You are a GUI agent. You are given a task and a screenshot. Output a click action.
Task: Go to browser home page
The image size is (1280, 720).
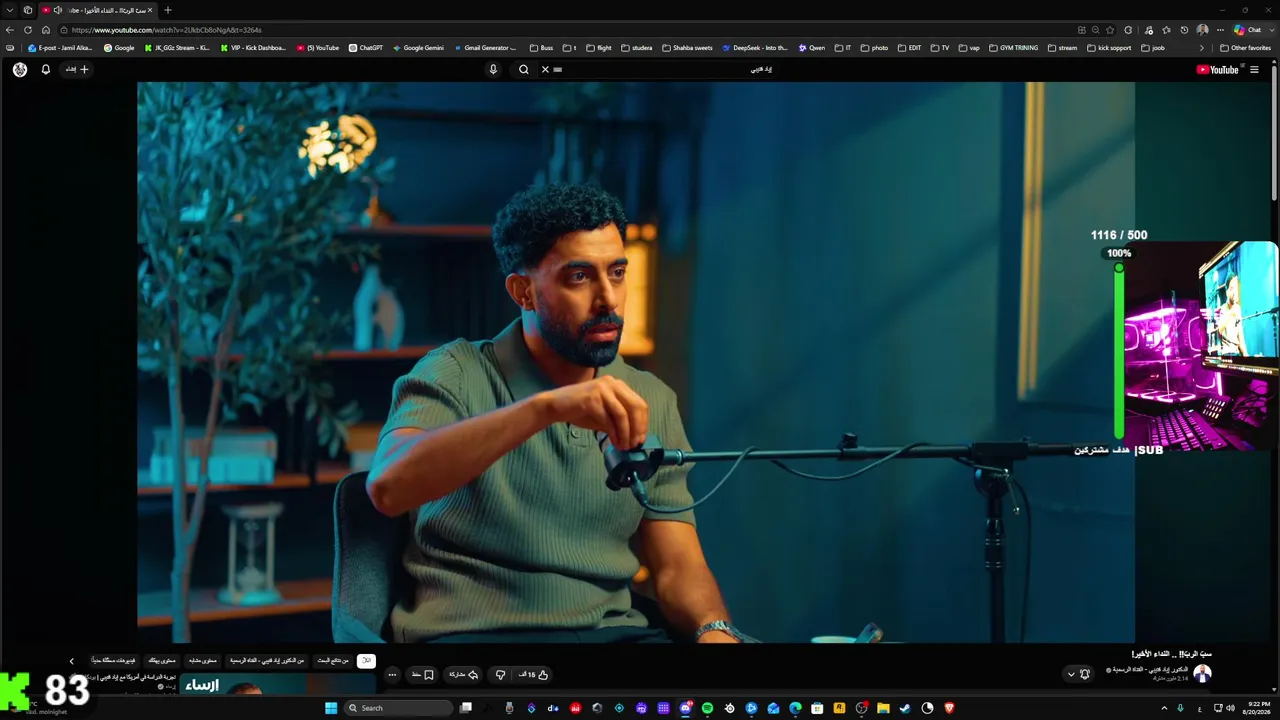pyautogui.click(x=46, y=30)
